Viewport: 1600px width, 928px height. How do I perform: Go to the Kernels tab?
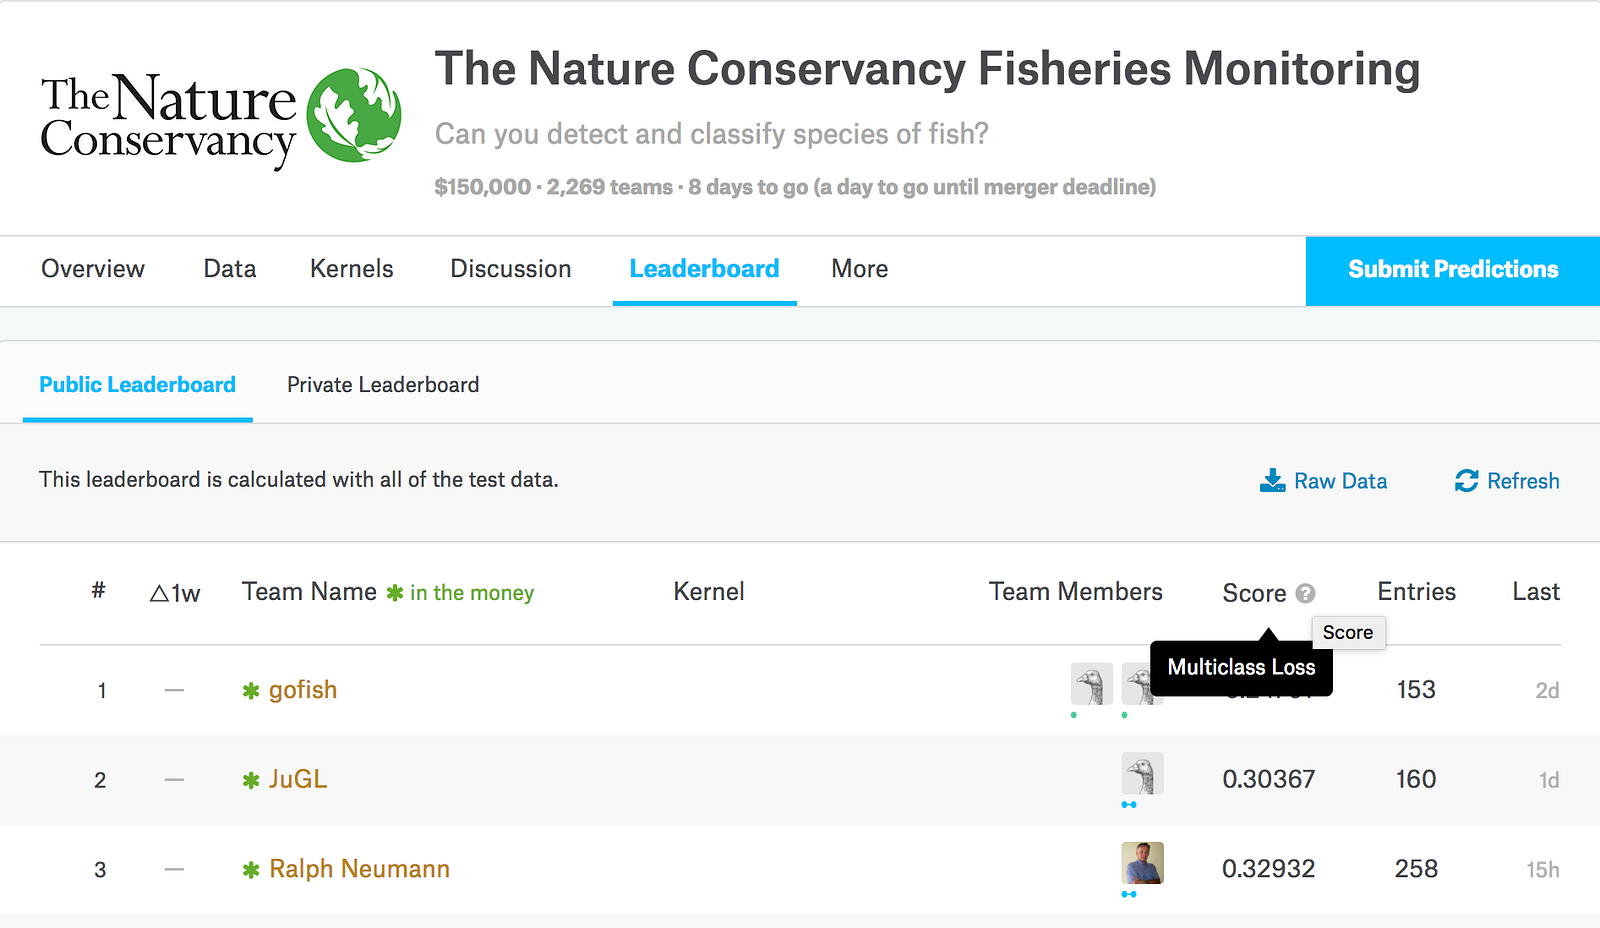[x=352, y=269]
